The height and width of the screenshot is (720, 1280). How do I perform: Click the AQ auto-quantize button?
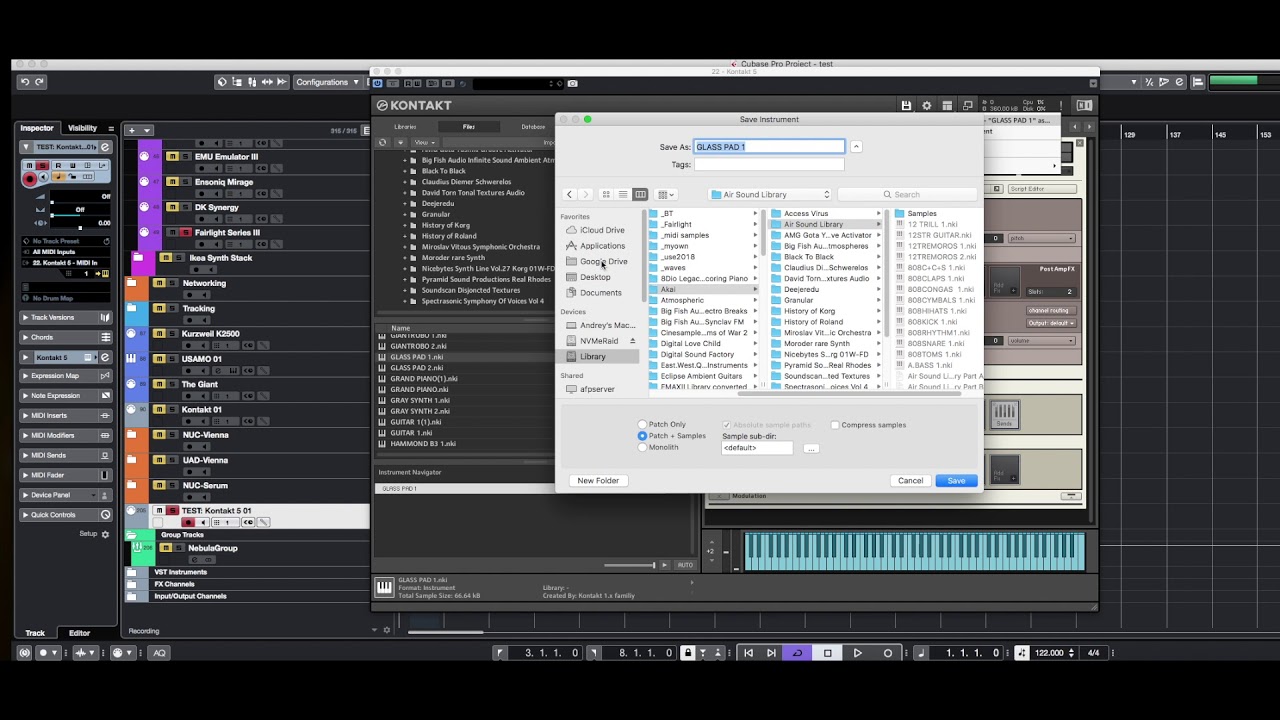tap(159, 653)
